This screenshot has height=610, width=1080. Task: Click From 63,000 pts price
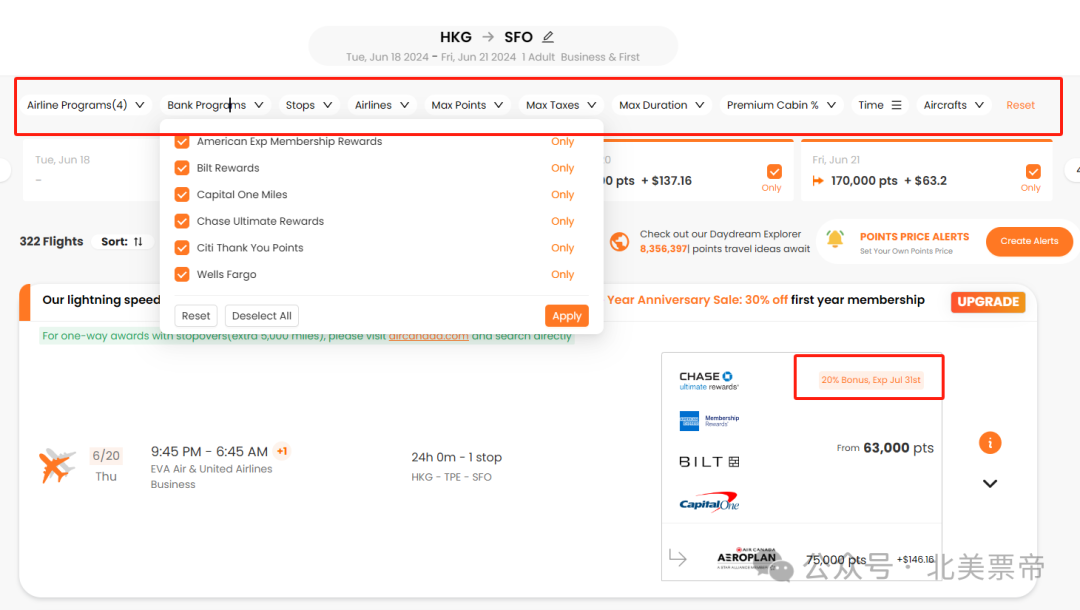coord(885,448)
